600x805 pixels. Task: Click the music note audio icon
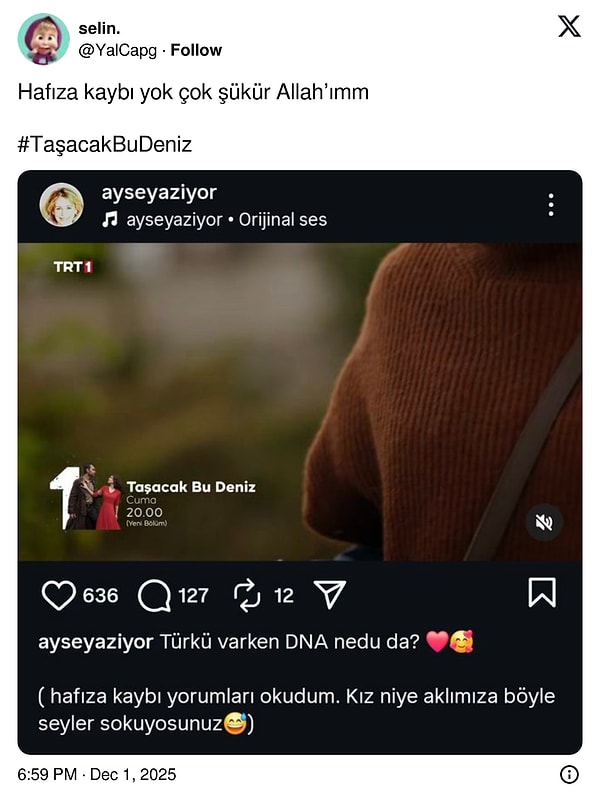point(110,219)
